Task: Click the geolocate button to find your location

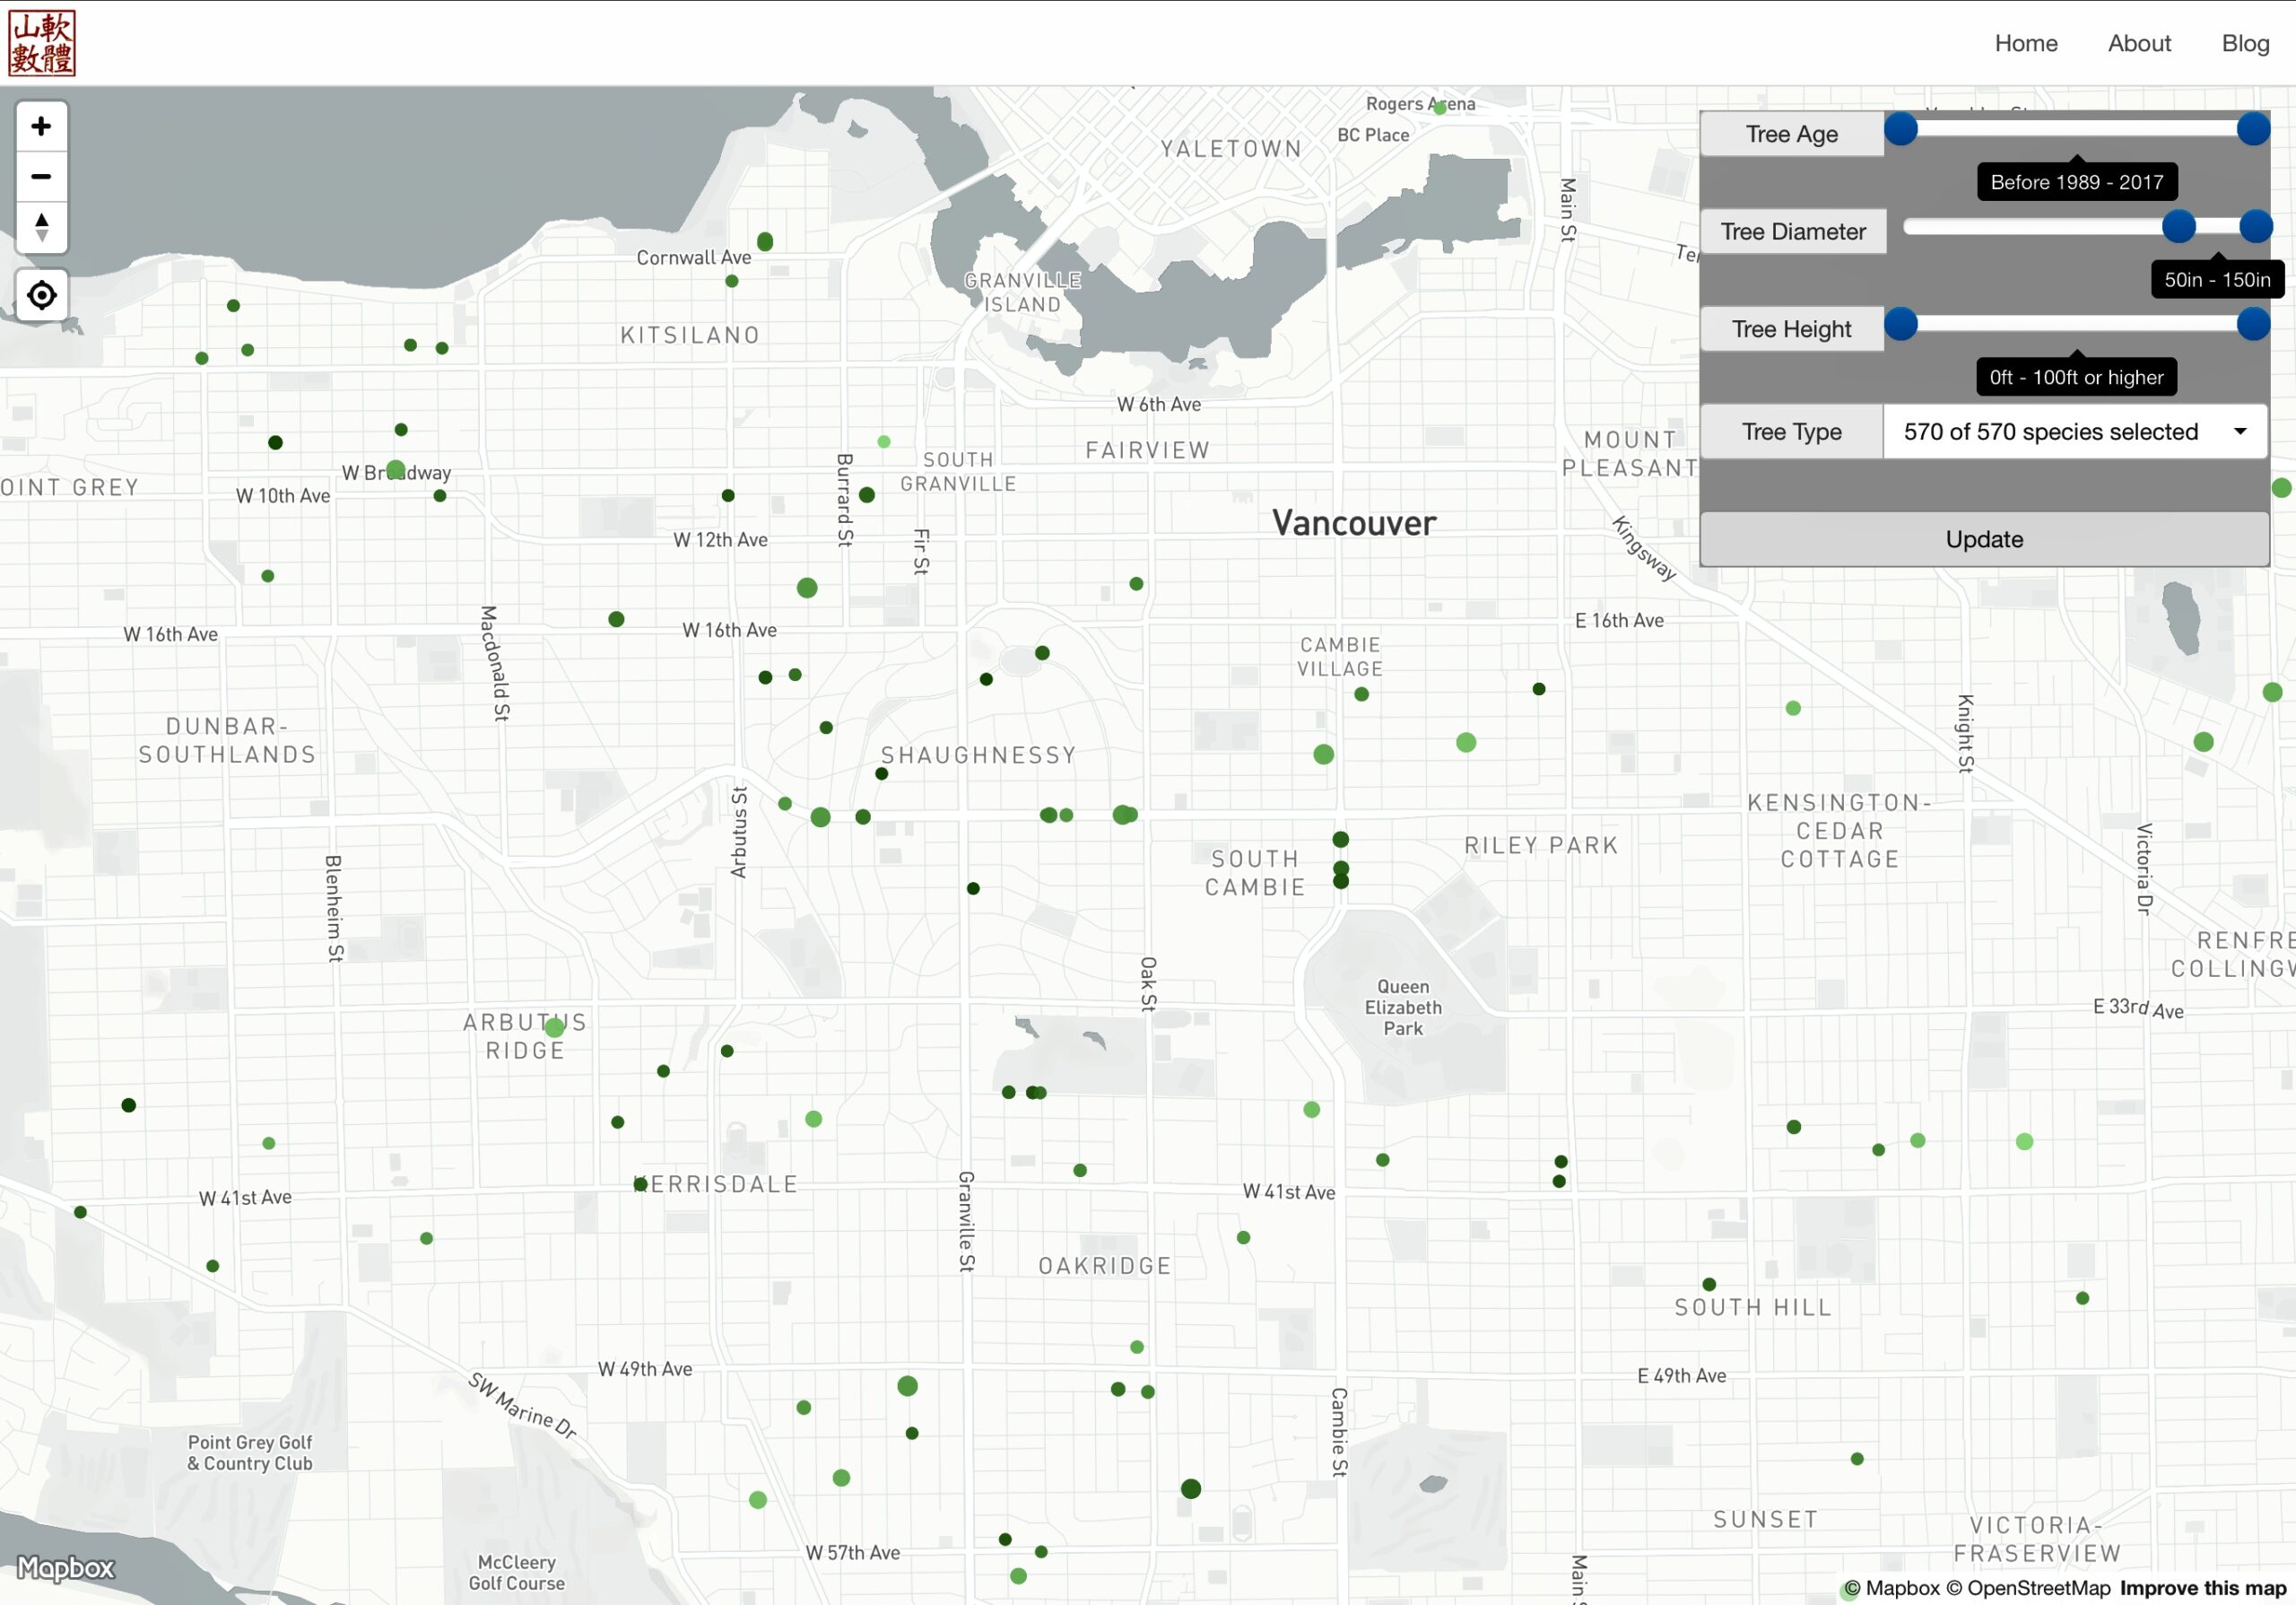Action: [x=42, y=295]
